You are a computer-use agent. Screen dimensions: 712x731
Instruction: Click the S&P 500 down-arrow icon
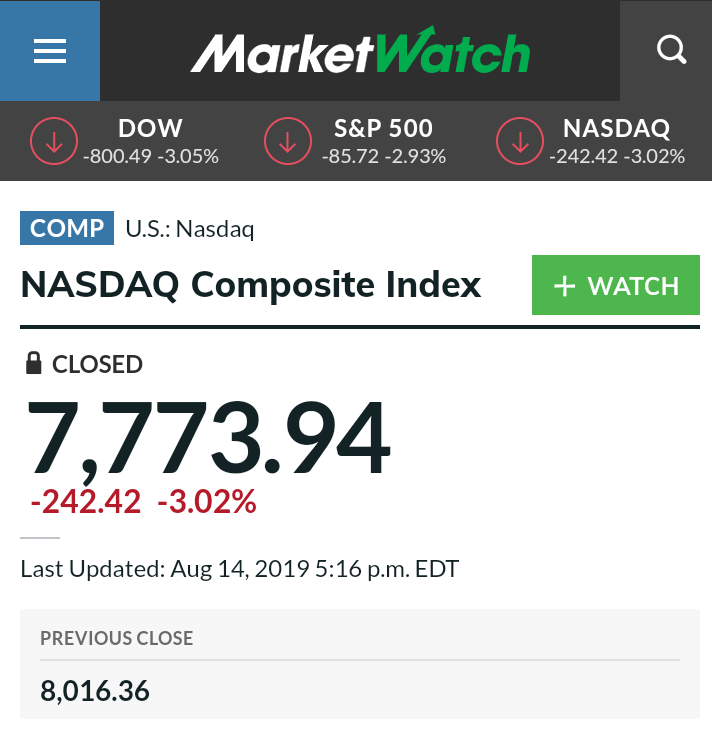tap(288, 142)
